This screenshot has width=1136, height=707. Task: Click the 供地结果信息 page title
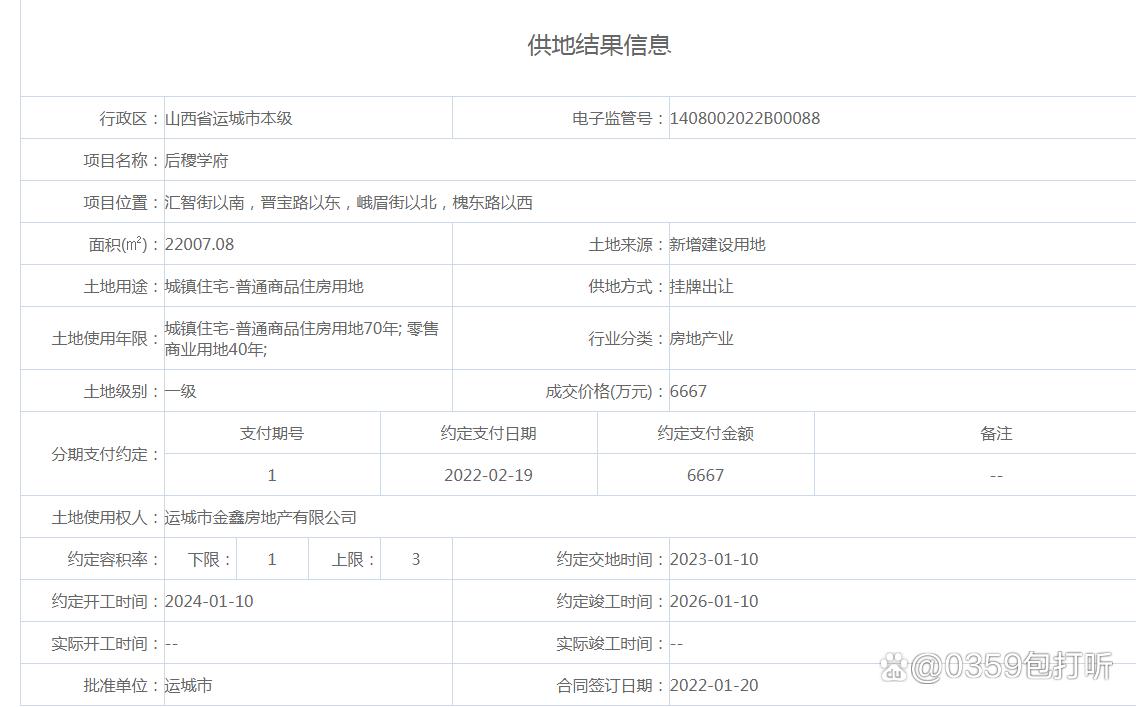coord(598,46)
